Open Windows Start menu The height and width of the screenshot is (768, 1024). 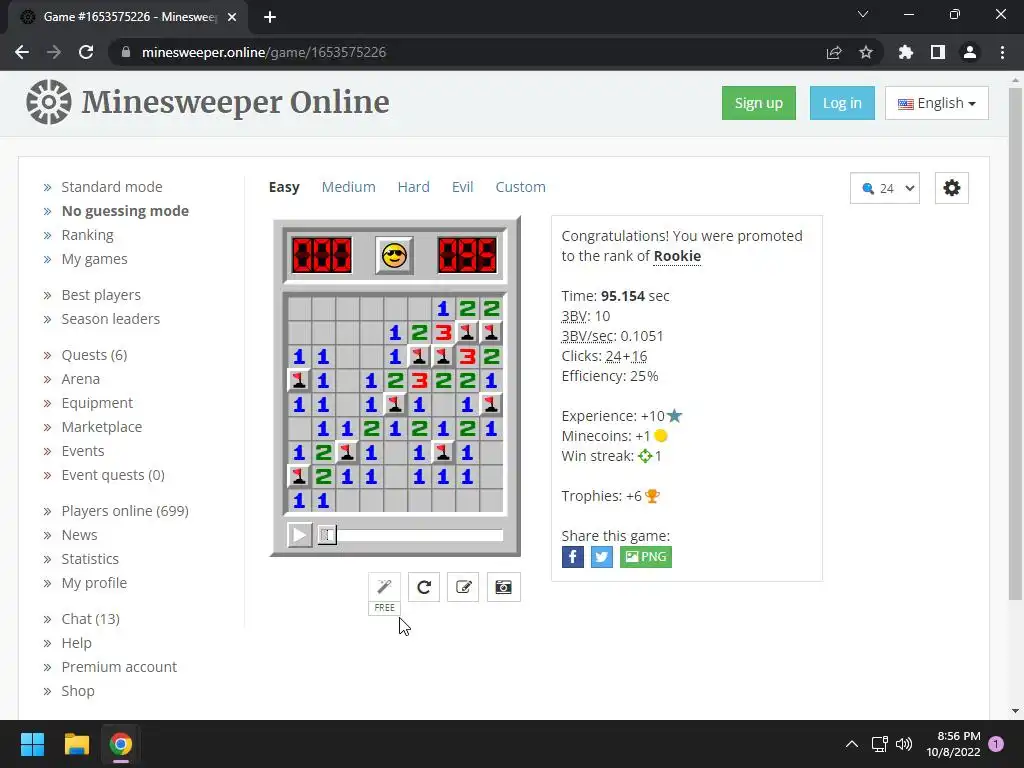[32, 744]
